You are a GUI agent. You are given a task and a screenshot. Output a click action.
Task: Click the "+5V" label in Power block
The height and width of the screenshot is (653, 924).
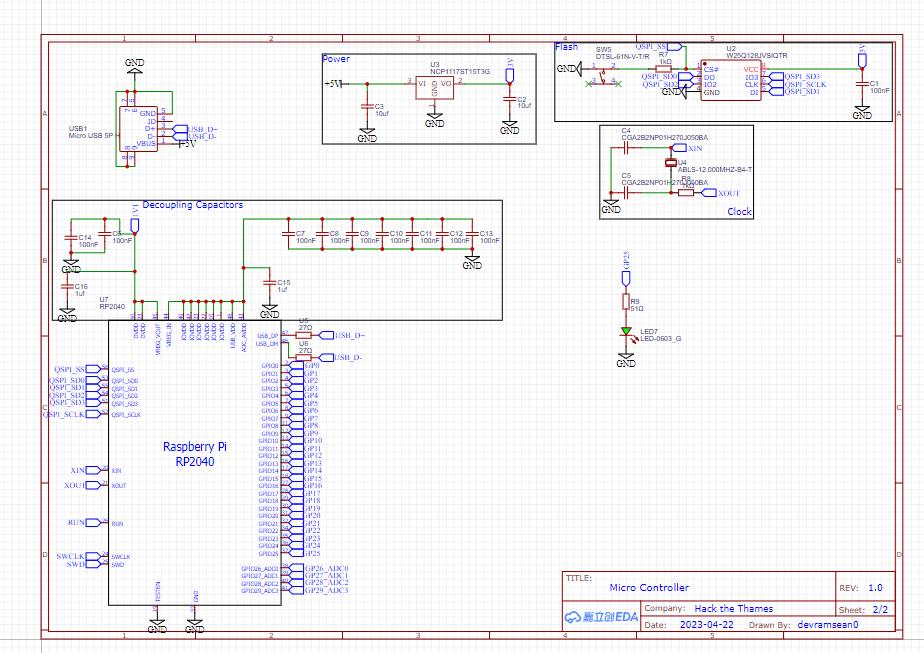(x=333, y=84)
